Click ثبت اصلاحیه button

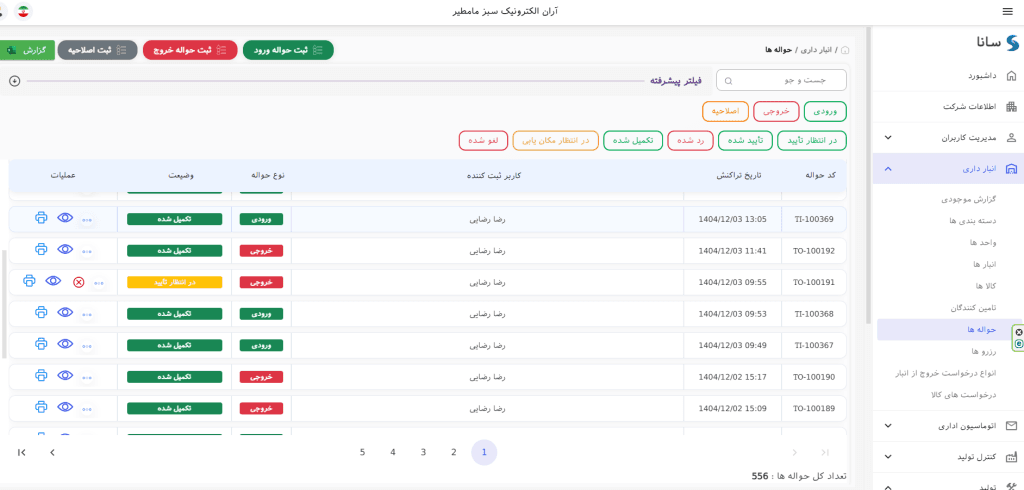tap(98, 50)
